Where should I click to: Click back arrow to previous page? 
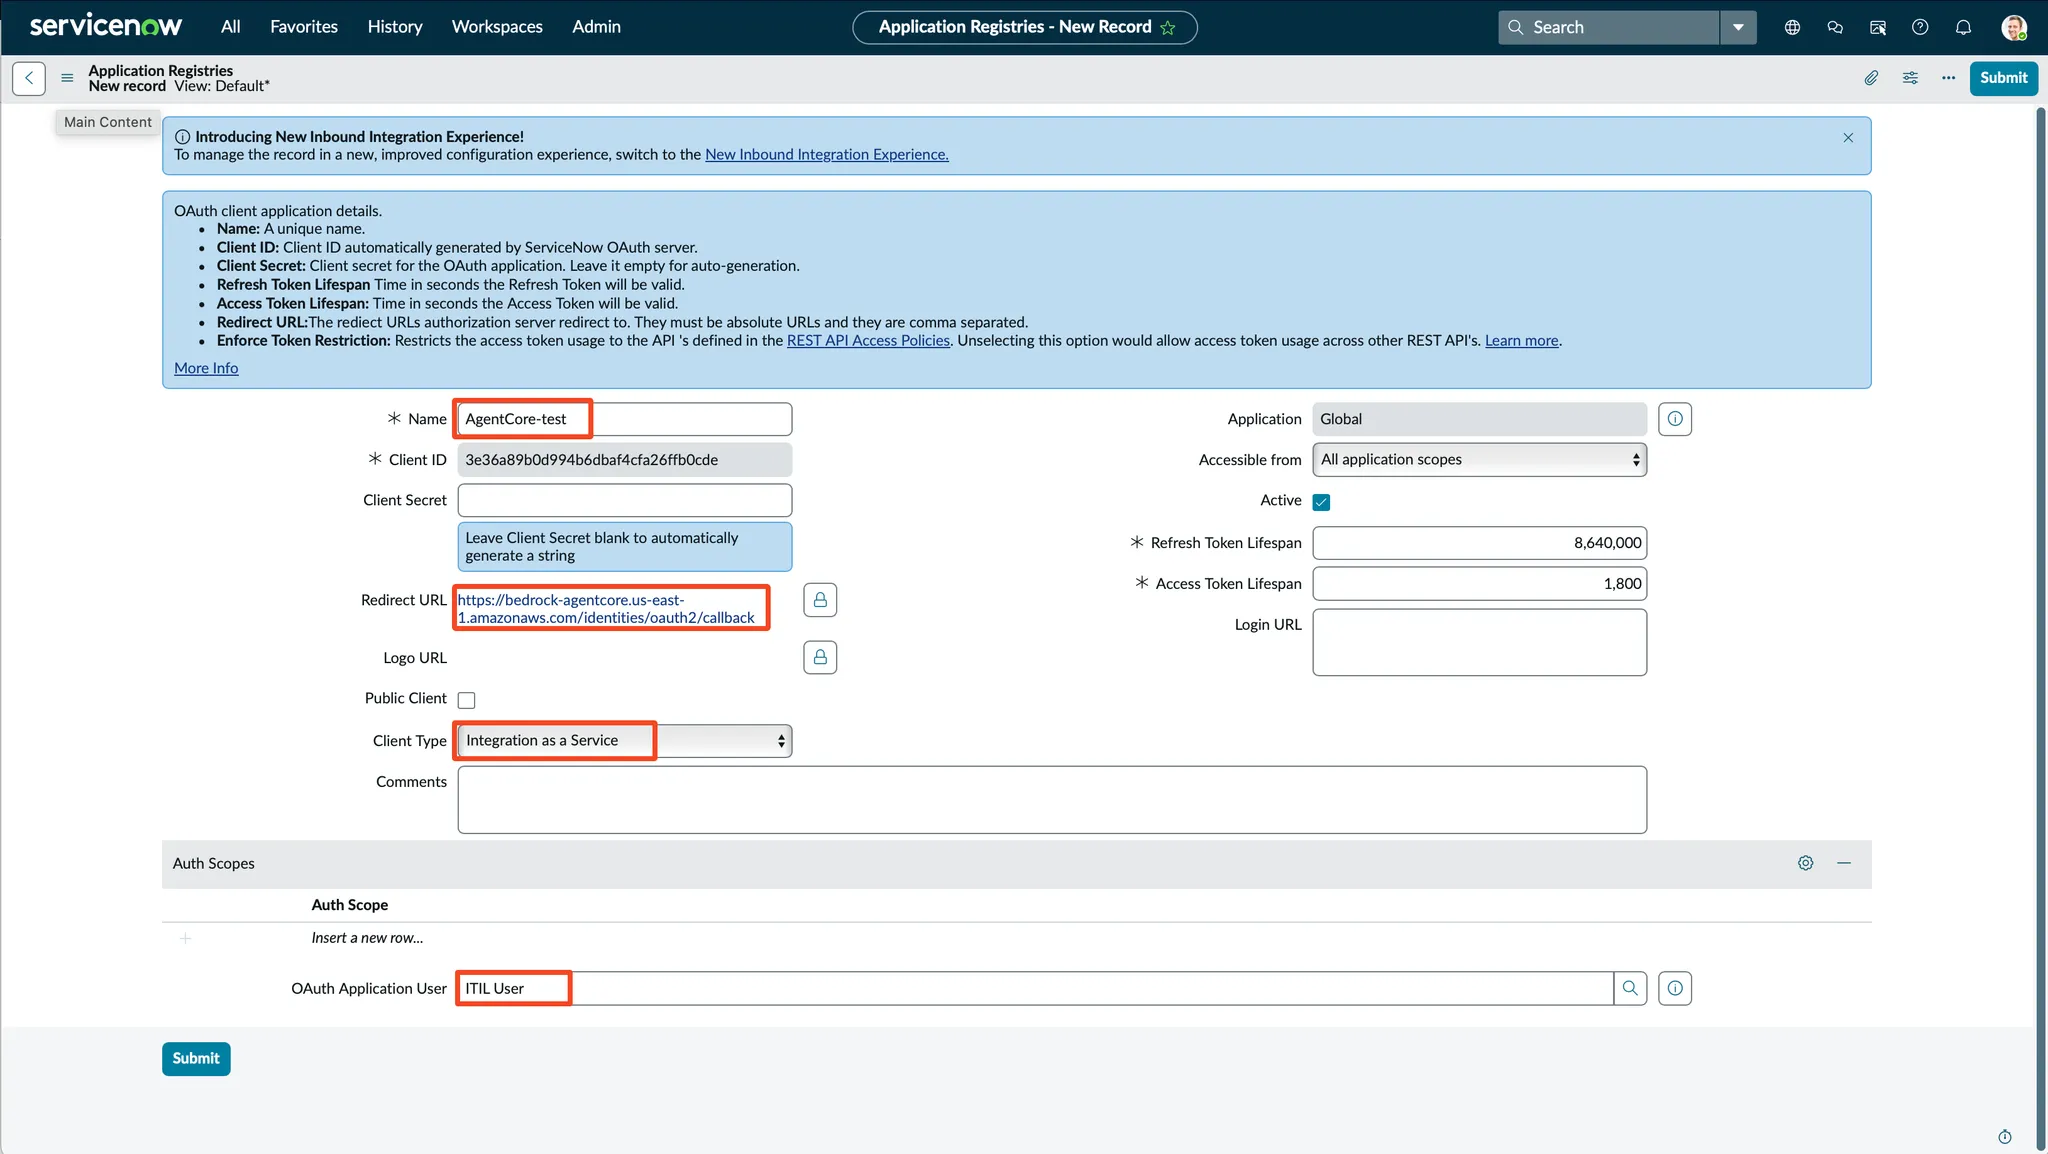click(29, 78)
